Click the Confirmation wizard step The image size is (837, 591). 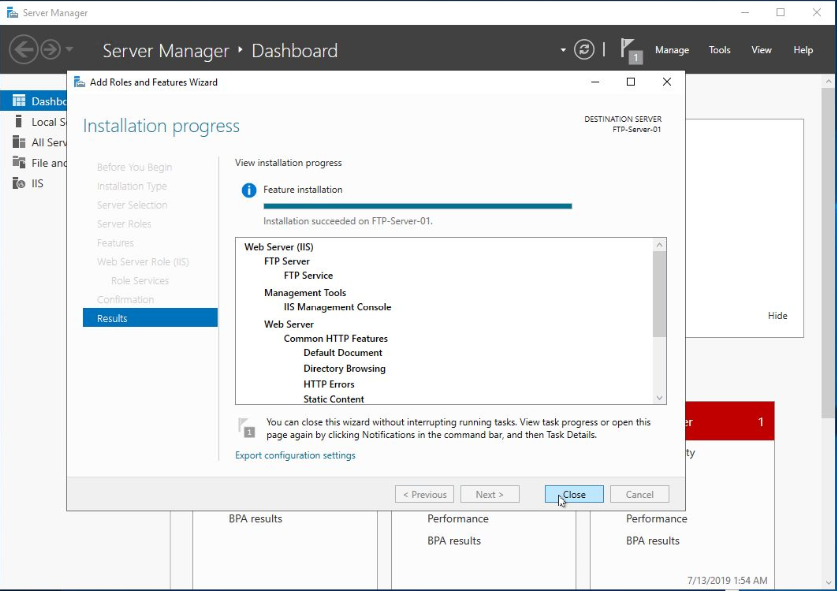125,300
